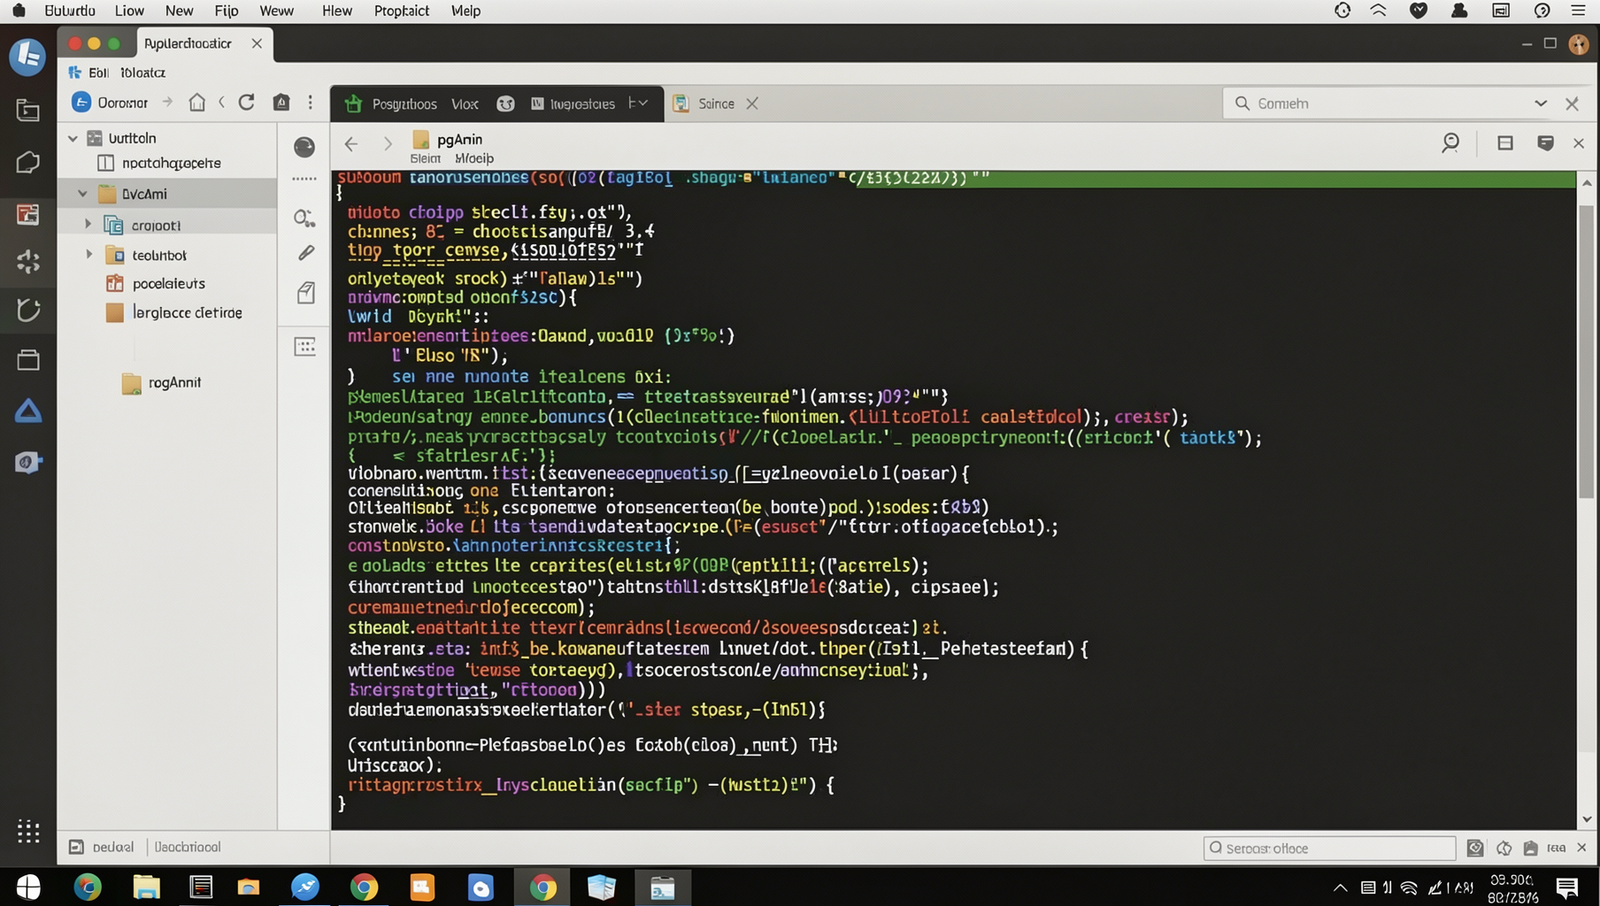Click the oeuloal status bar item
Viewport: 1600px width, 906px height.
[102, 847]
